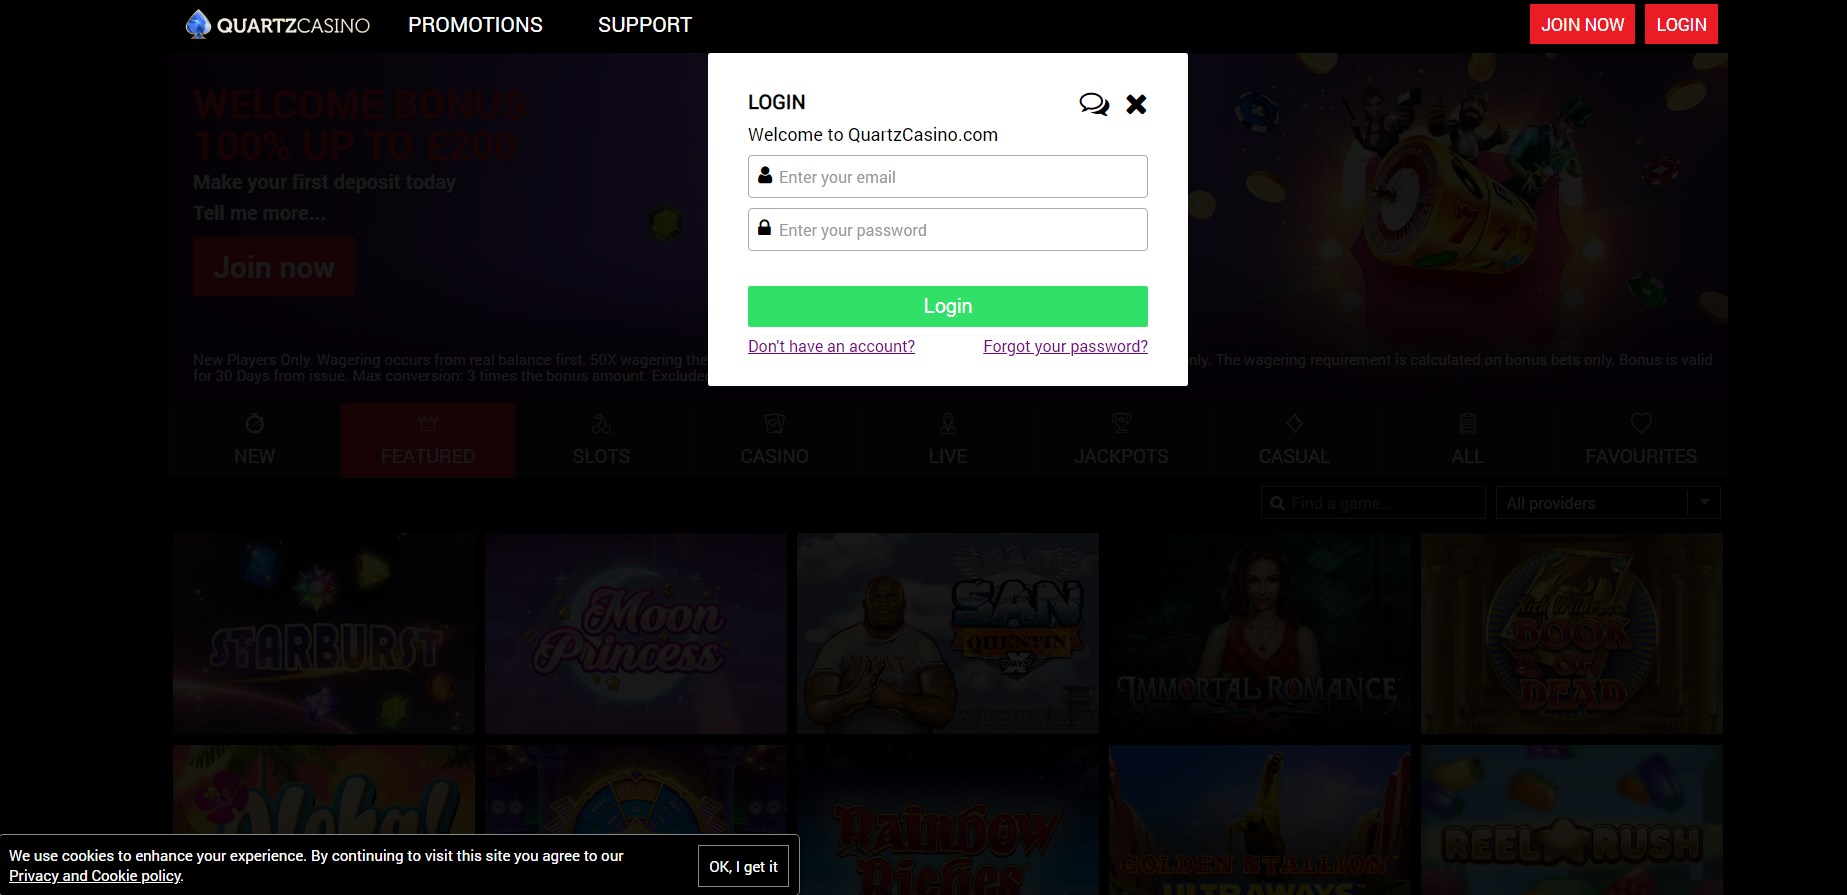This screenshot has width=1847, height=895.
Task: Open live chat icon in login dialog
Action: coord(1094,104)
